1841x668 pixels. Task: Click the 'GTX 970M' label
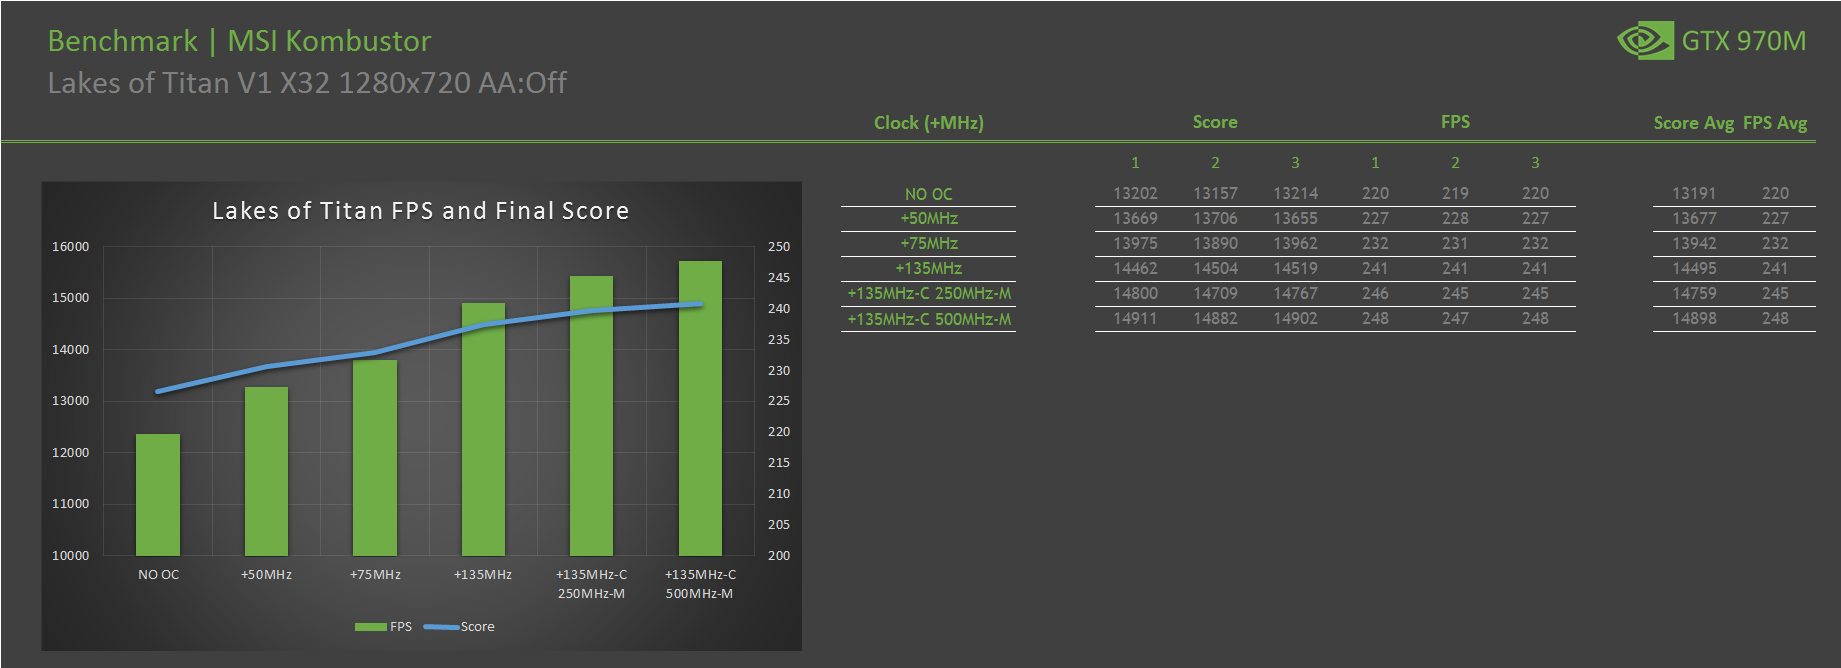(x=1743, y=41)
